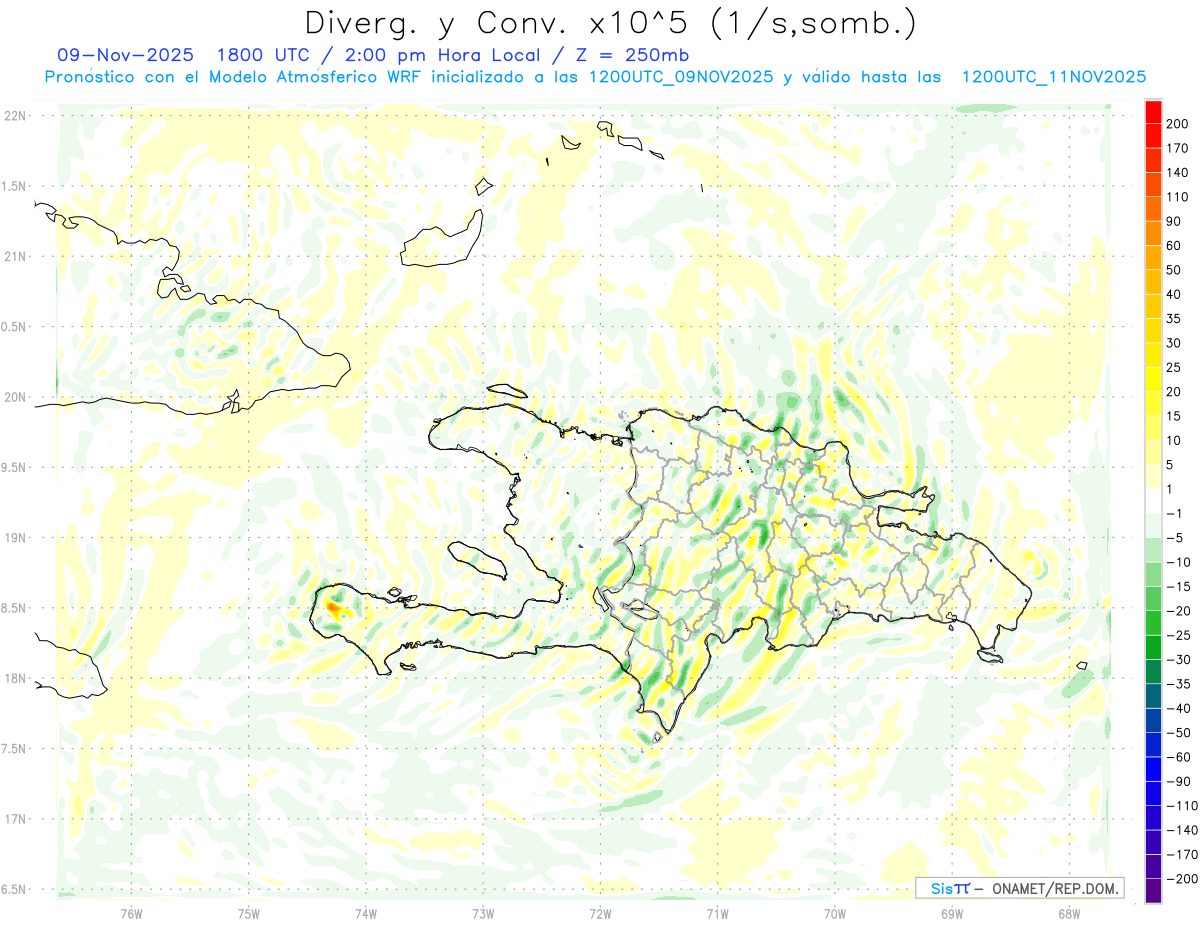Click the '19N' latitude label
This screenshot has height=927, width=1200.
point(14,537)
